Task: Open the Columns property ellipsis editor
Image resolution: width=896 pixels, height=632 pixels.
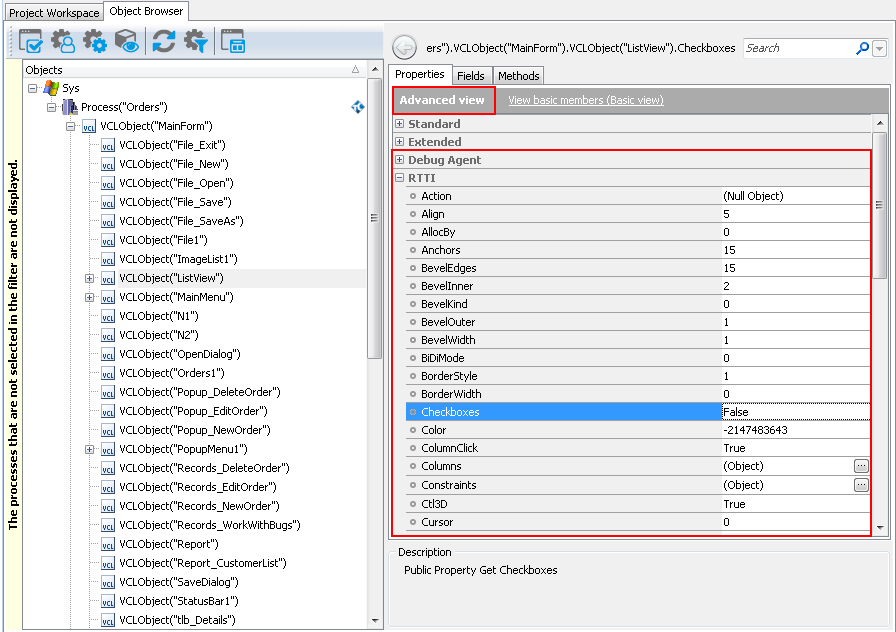Action: (861, 465)
